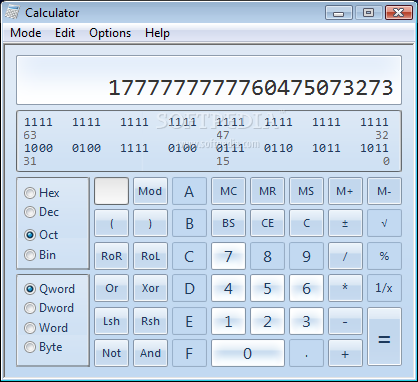Click the RoR rotate right button

[x=111, y=256]
